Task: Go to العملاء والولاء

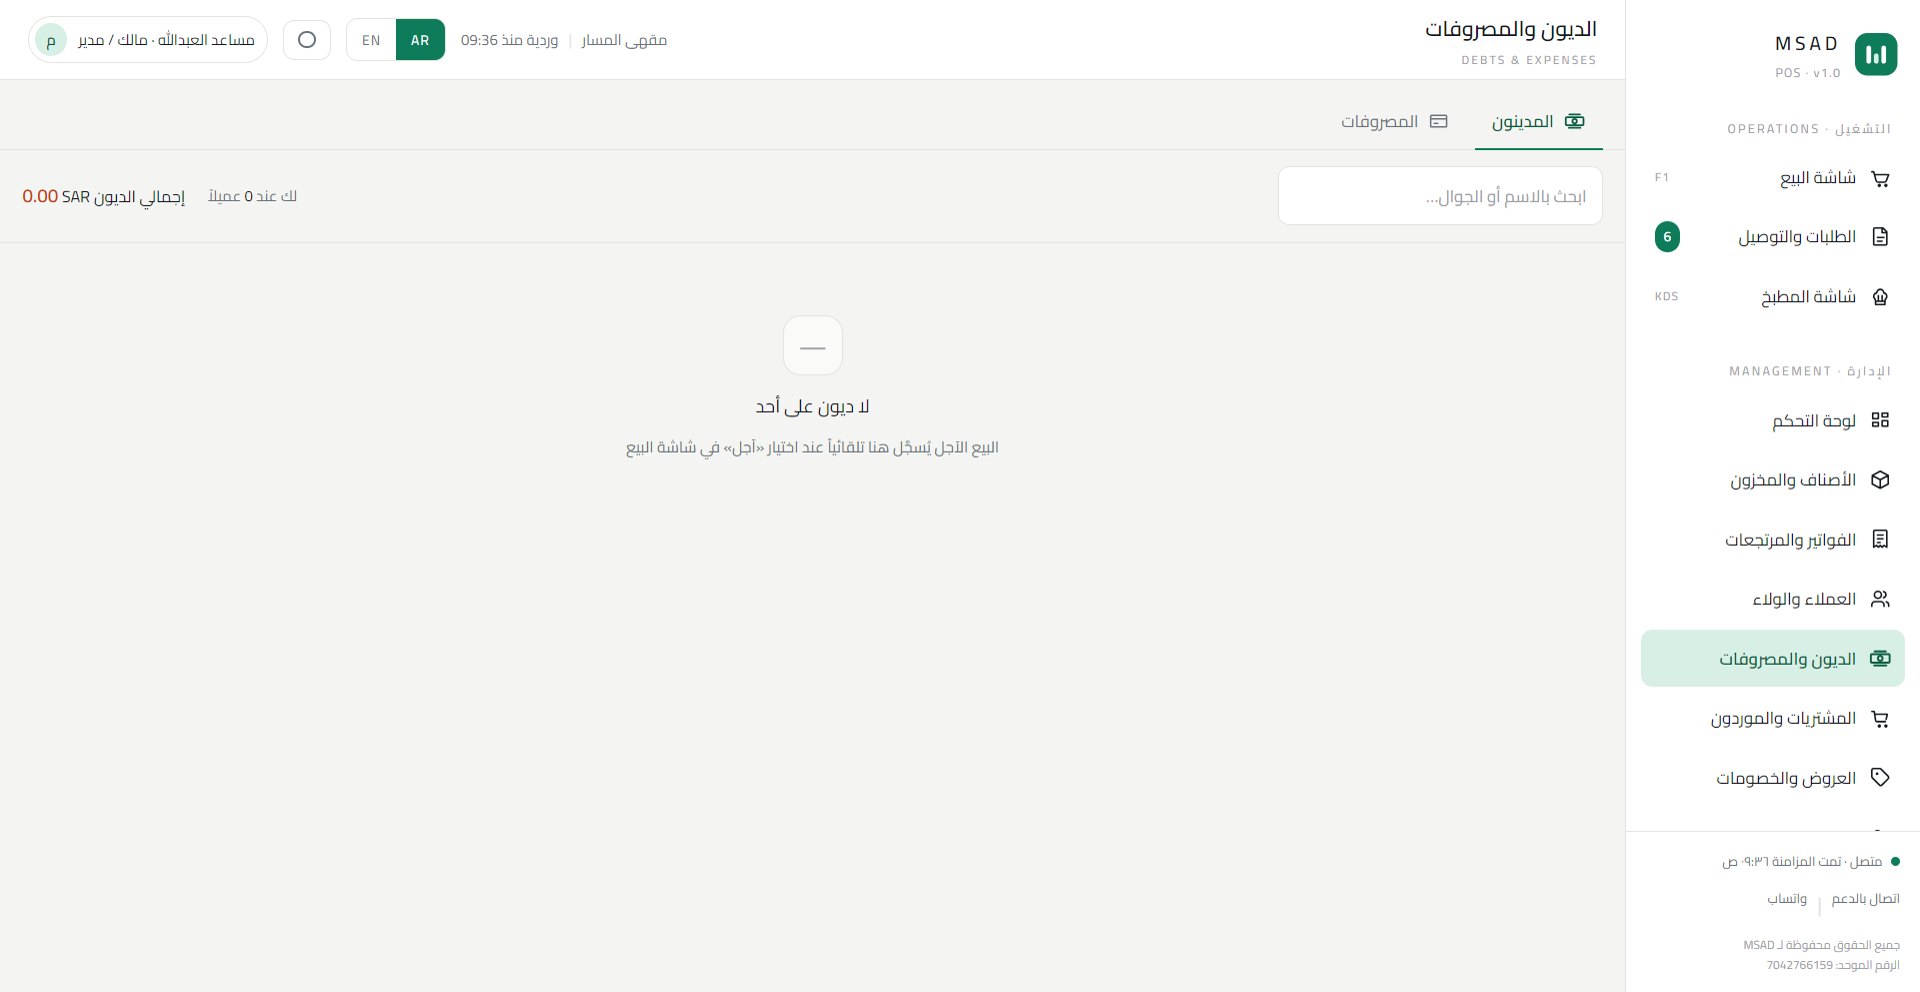Action: pos(1773,599)
